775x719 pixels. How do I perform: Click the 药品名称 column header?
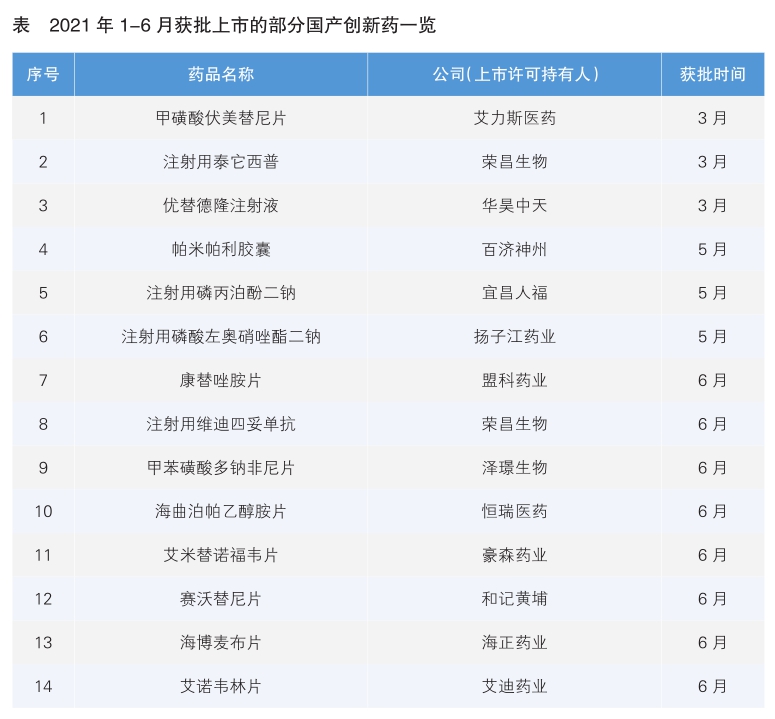pyautogui.click(x=221, y=75)
